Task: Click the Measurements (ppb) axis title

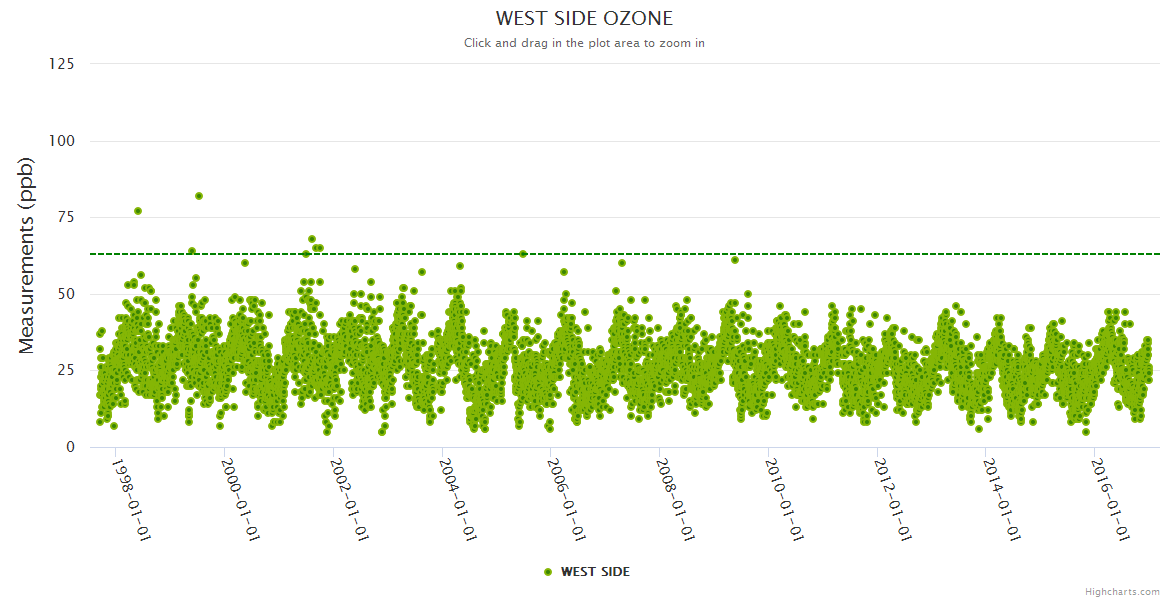Action: [x=27, y=255]
